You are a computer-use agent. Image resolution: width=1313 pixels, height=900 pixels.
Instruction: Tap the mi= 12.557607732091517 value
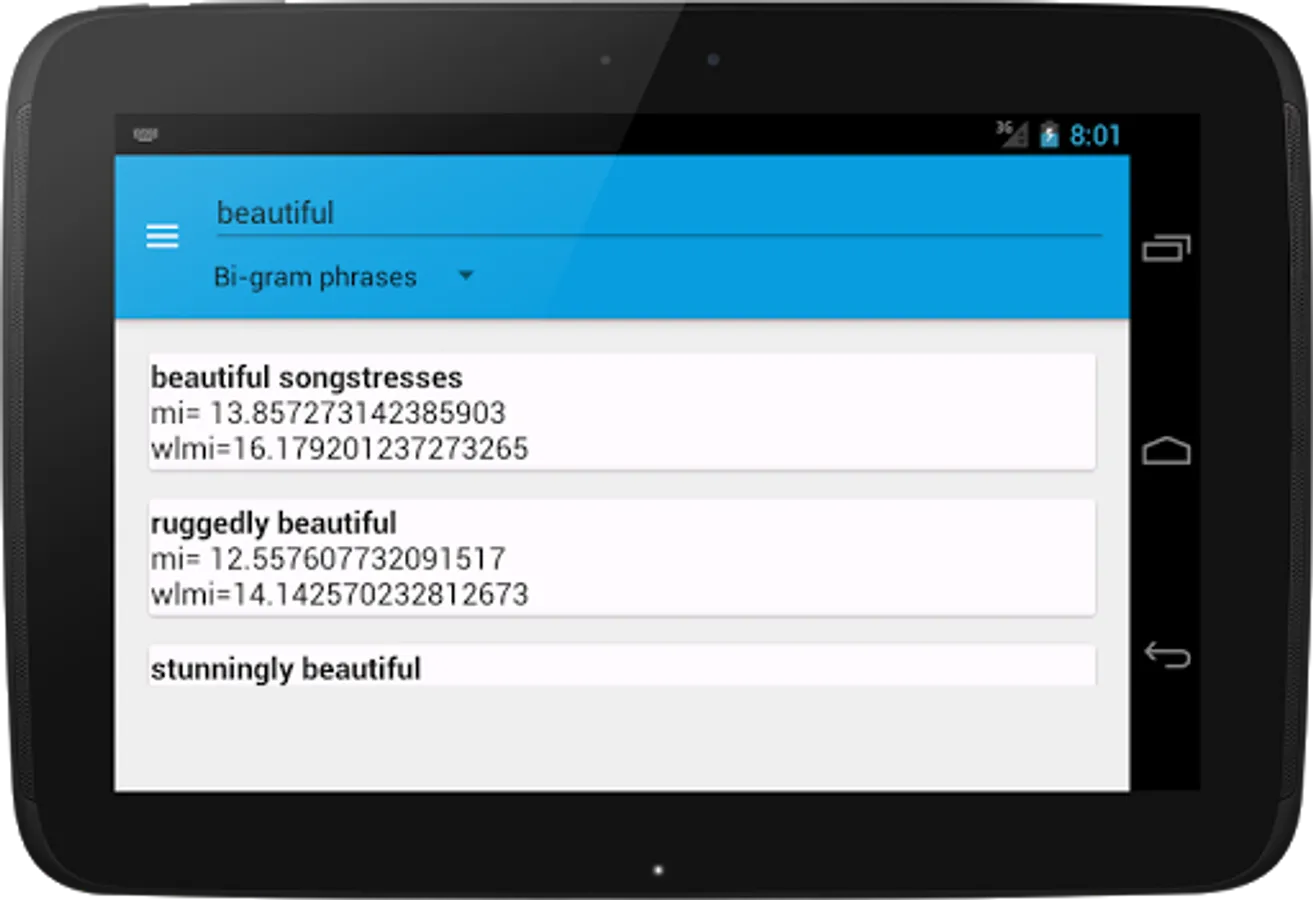[328, 559]
